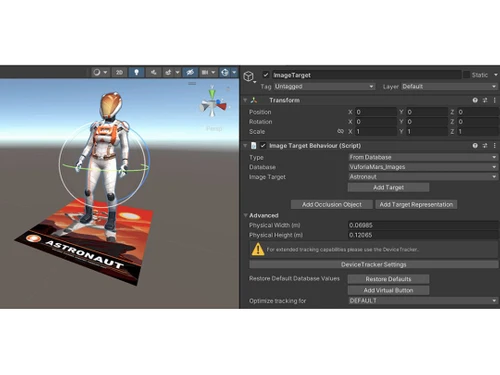The width and height of the screenshot is (500, 375).
Task: Open the Type From Database dropdown
Action: click(x=423, y=157)
